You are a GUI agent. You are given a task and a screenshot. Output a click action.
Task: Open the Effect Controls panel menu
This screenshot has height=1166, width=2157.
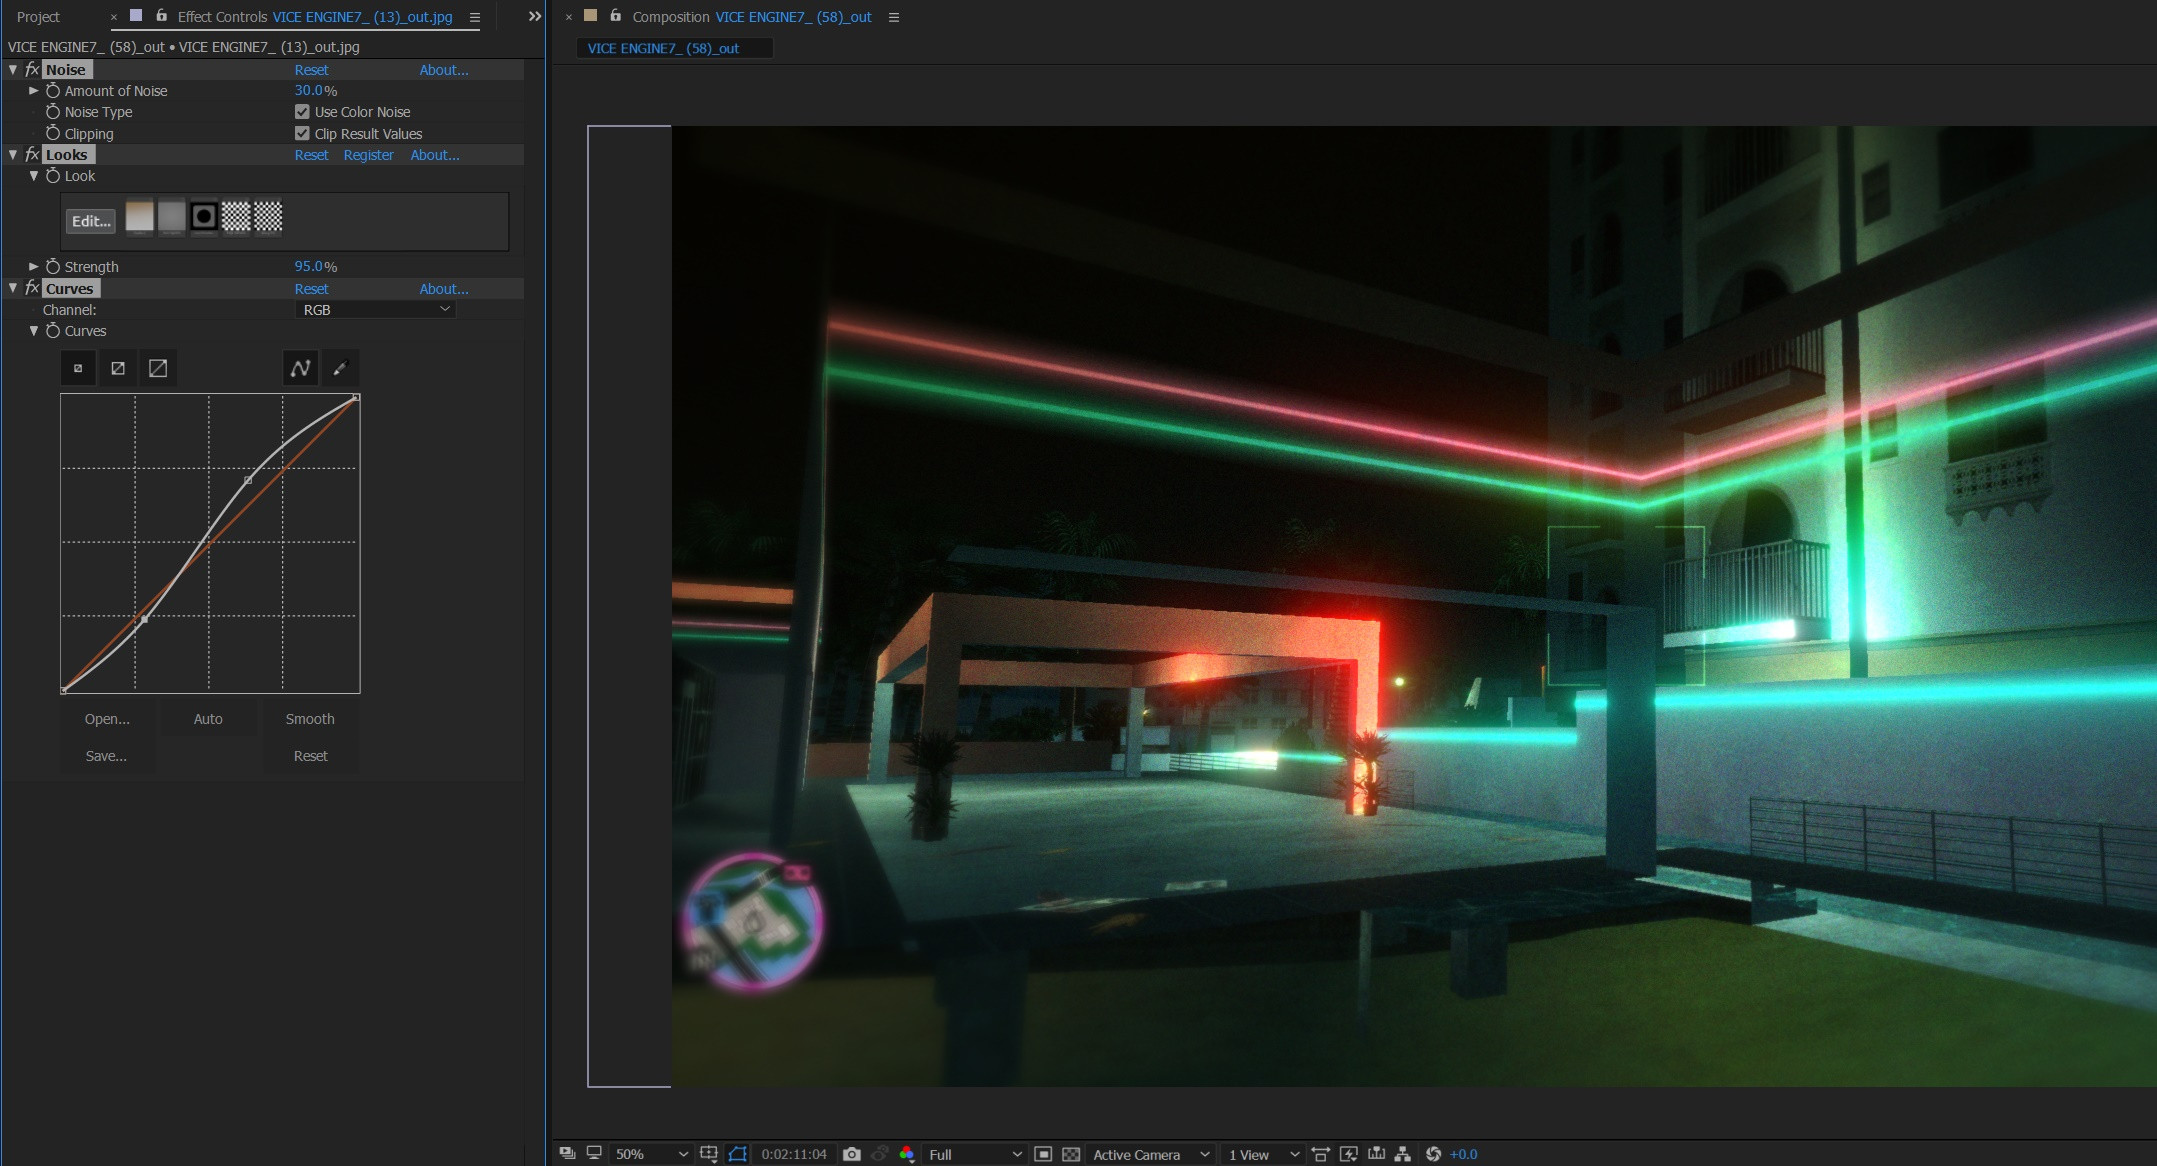tap(475, 17)
